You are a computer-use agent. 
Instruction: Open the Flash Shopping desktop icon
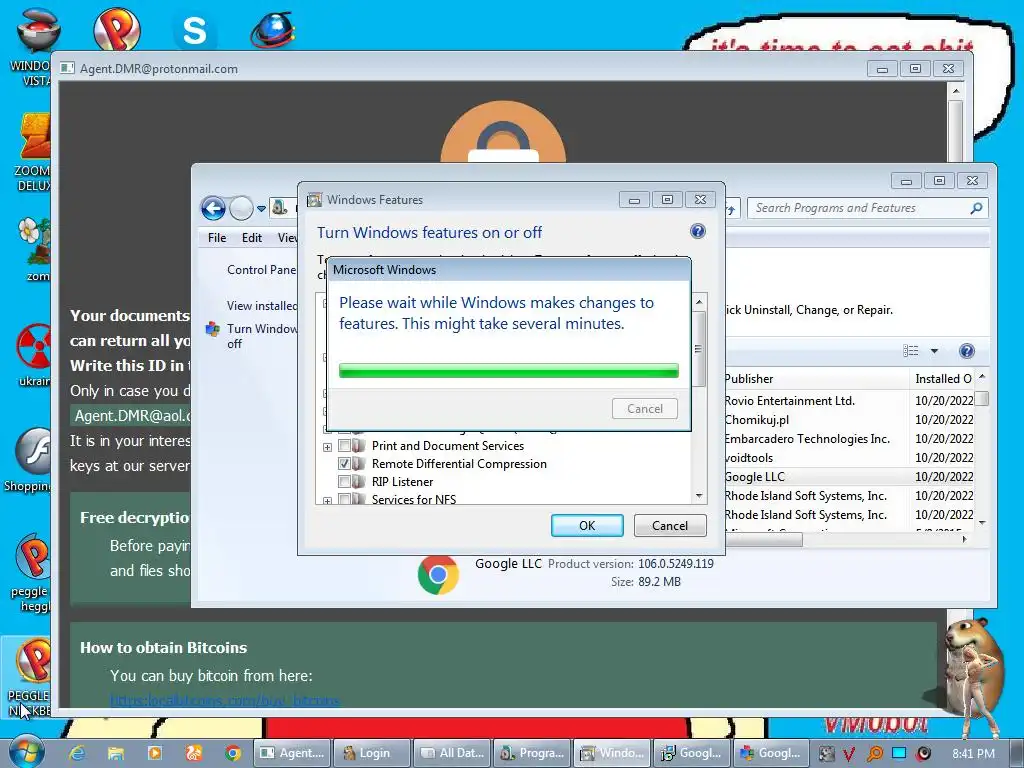click(29, 460)
